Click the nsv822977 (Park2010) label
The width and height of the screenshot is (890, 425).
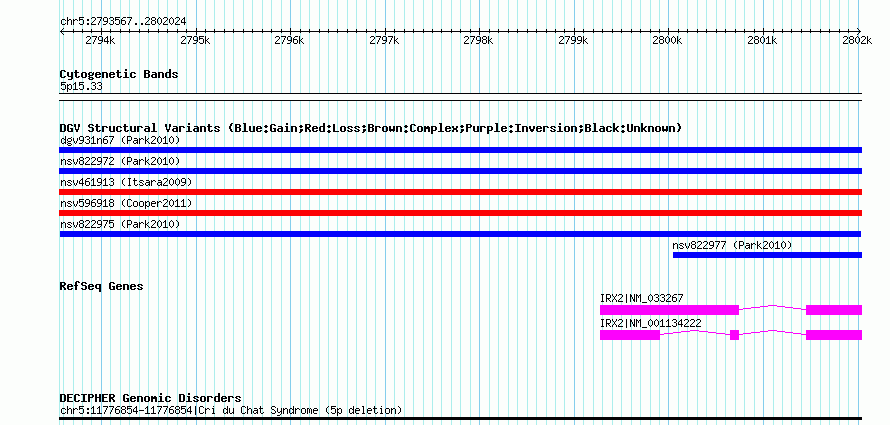tap(732, 245)
